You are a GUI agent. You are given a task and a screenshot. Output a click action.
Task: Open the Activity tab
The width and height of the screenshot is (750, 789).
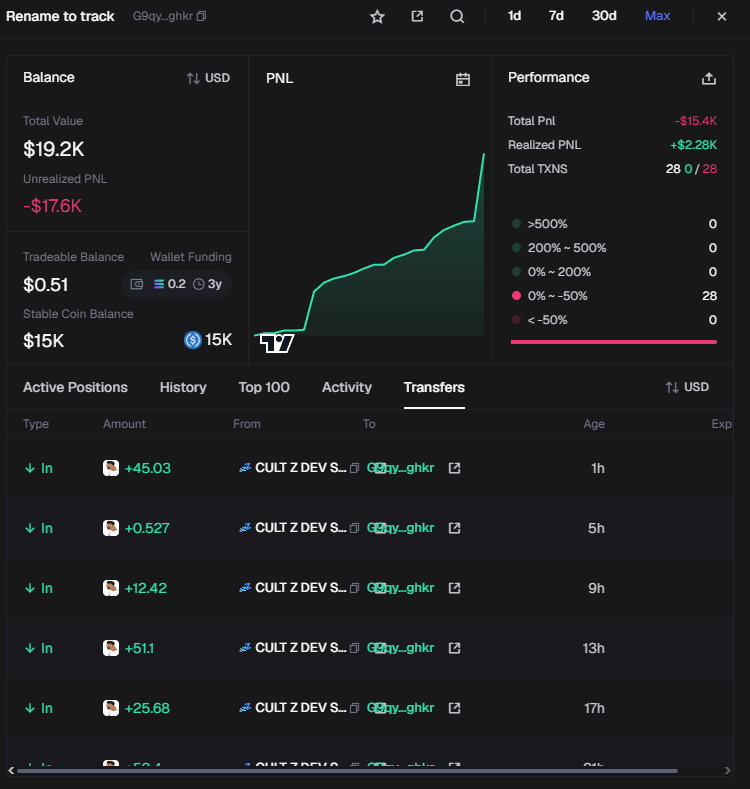click(347, 387)
